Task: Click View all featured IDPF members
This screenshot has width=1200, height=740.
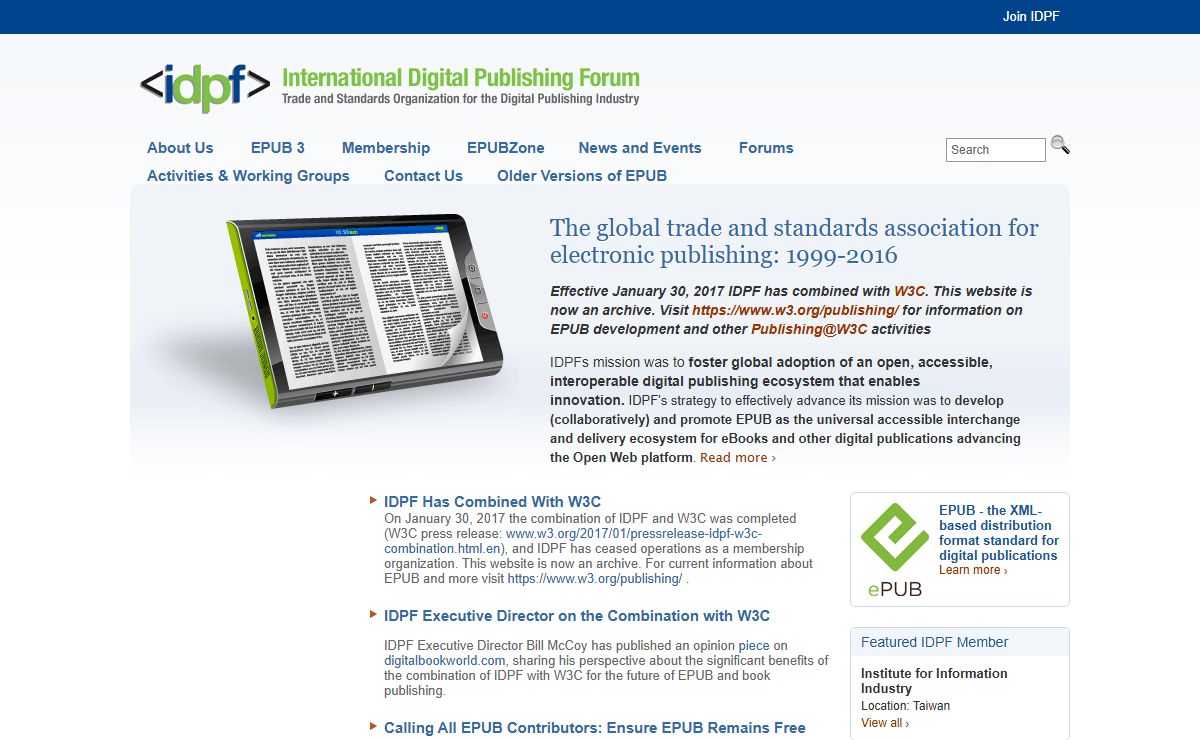Action: click(885, 723)
